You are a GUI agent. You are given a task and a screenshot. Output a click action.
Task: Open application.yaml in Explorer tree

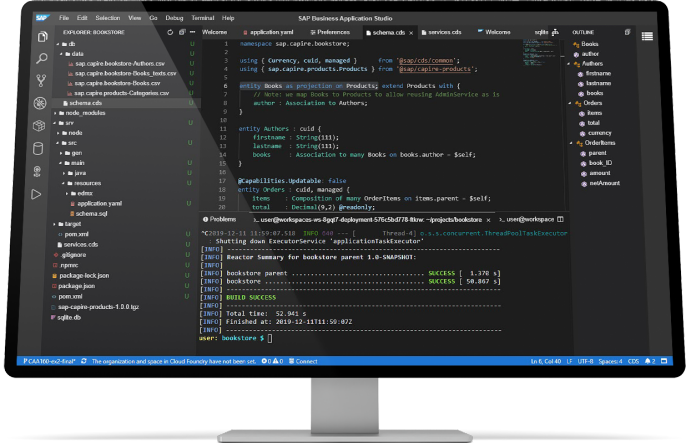(96, 203)
